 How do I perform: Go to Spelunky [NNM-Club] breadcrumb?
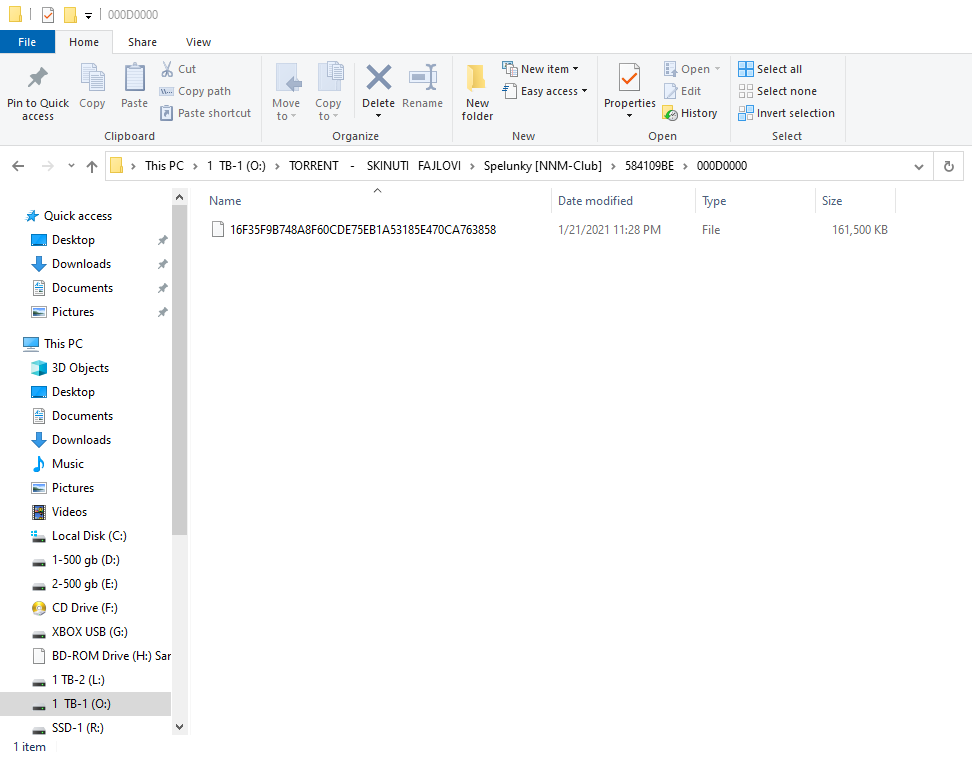point(542,166)
